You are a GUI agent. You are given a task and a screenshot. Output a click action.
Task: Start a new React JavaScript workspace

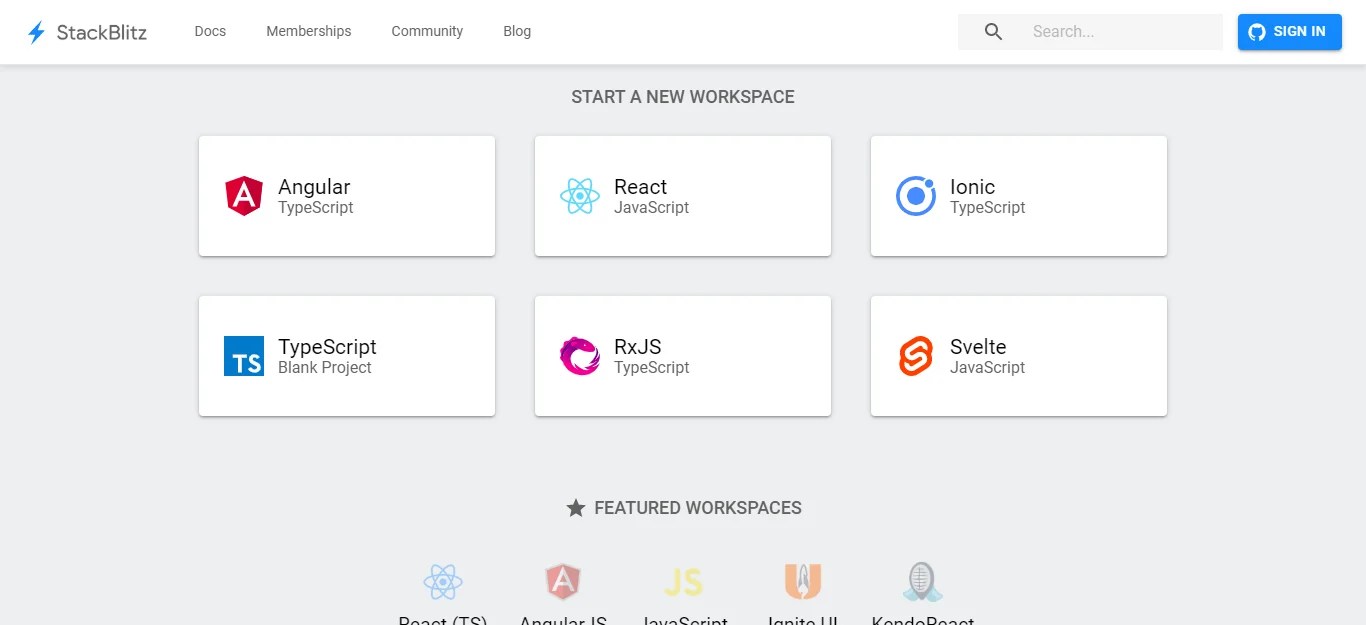[x=683, y=196]
